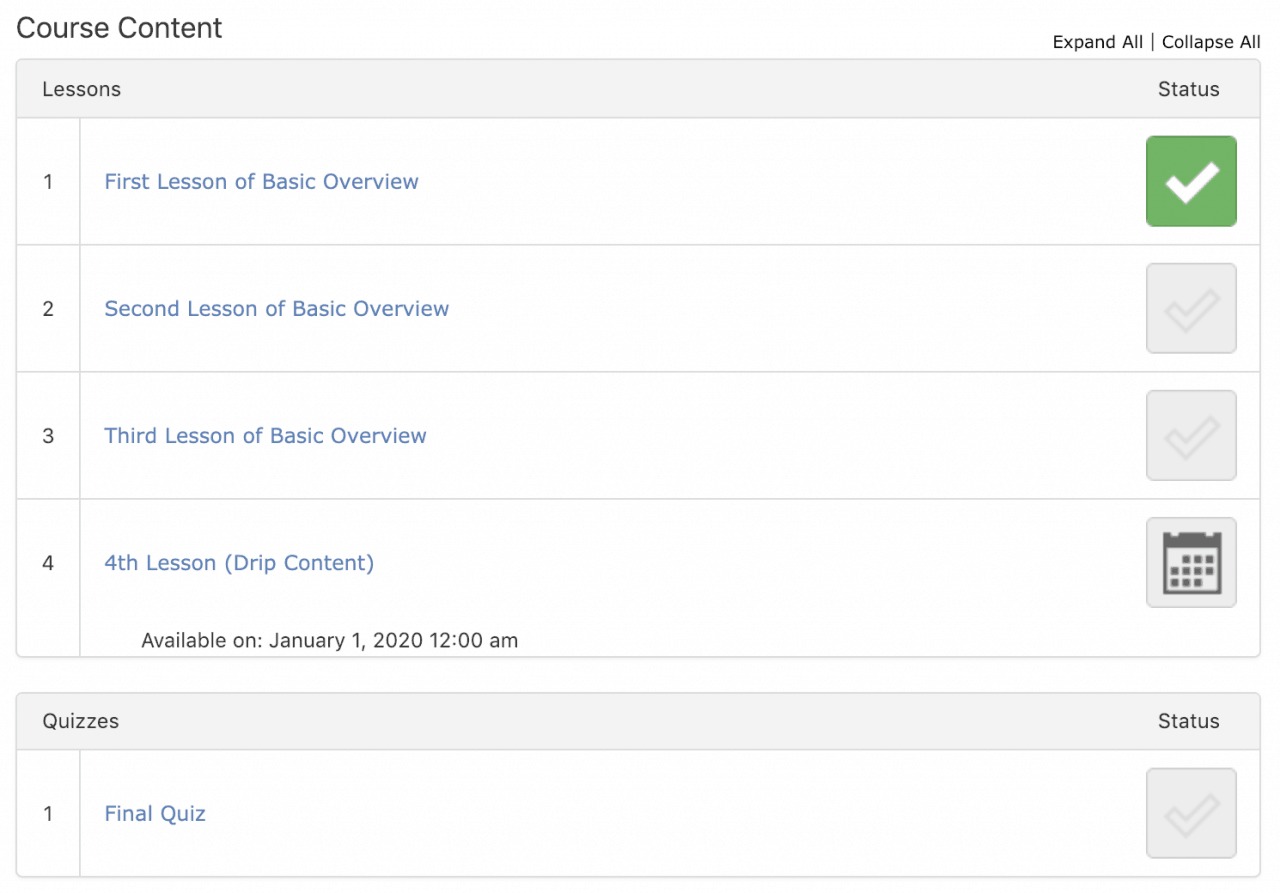Open First Lesson of Basic Overview

[x=261, y=182]
